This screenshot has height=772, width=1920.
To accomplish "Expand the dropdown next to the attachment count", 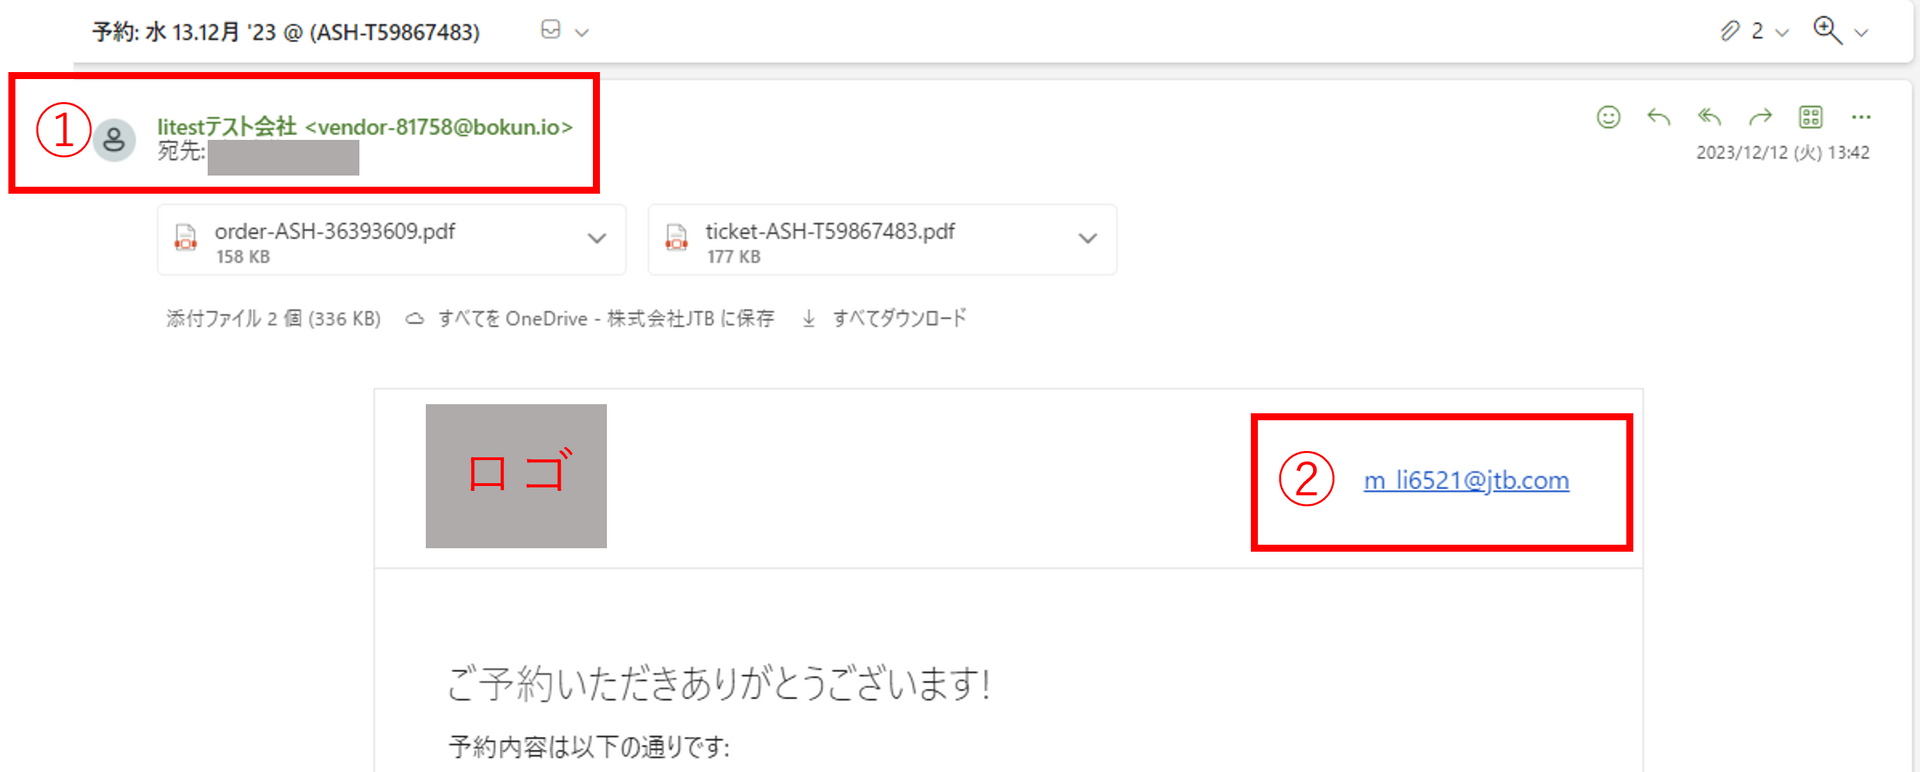I will pyautogui.click(x=1782, y=33).
